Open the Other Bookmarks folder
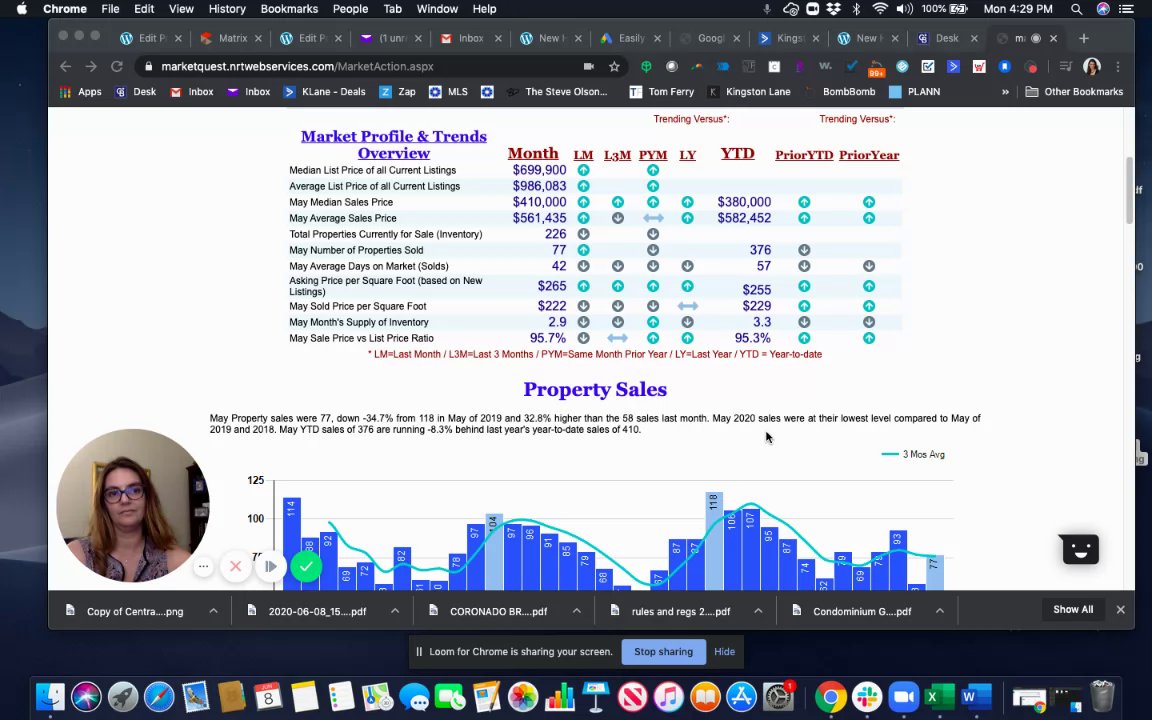 pos(1074,92)
